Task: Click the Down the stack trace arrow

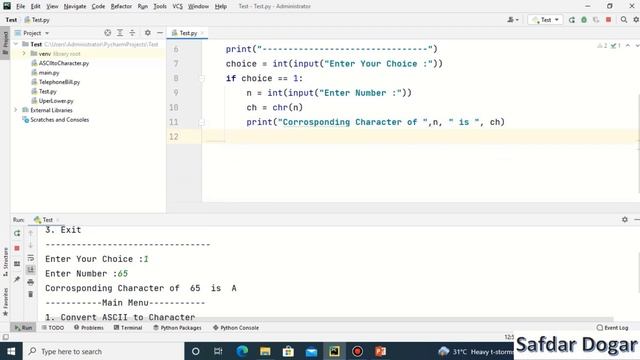Action: (31, 245)
